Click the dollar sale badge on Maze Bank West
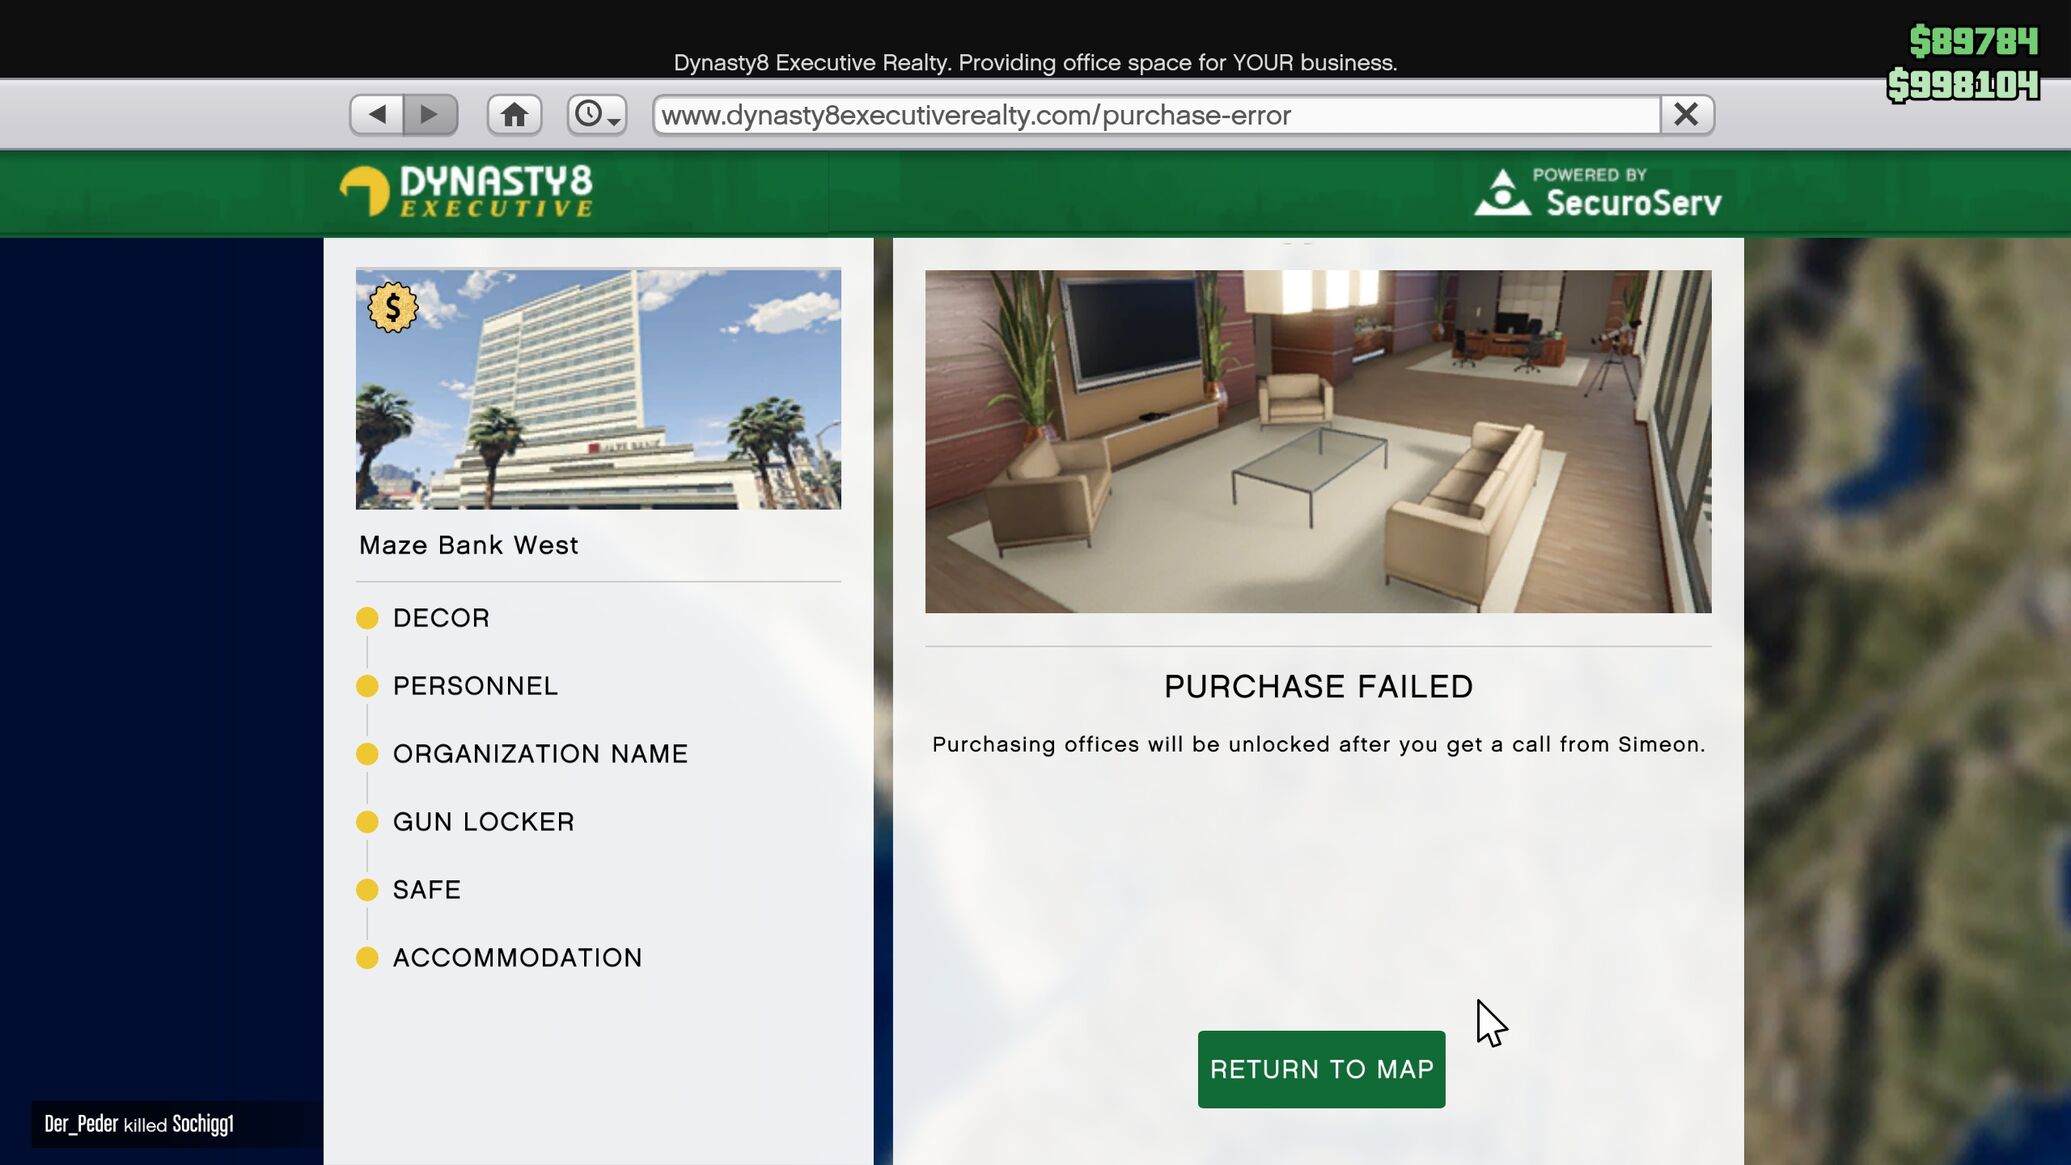This screenshot has height=1165, width=2071. pos(392,307)
